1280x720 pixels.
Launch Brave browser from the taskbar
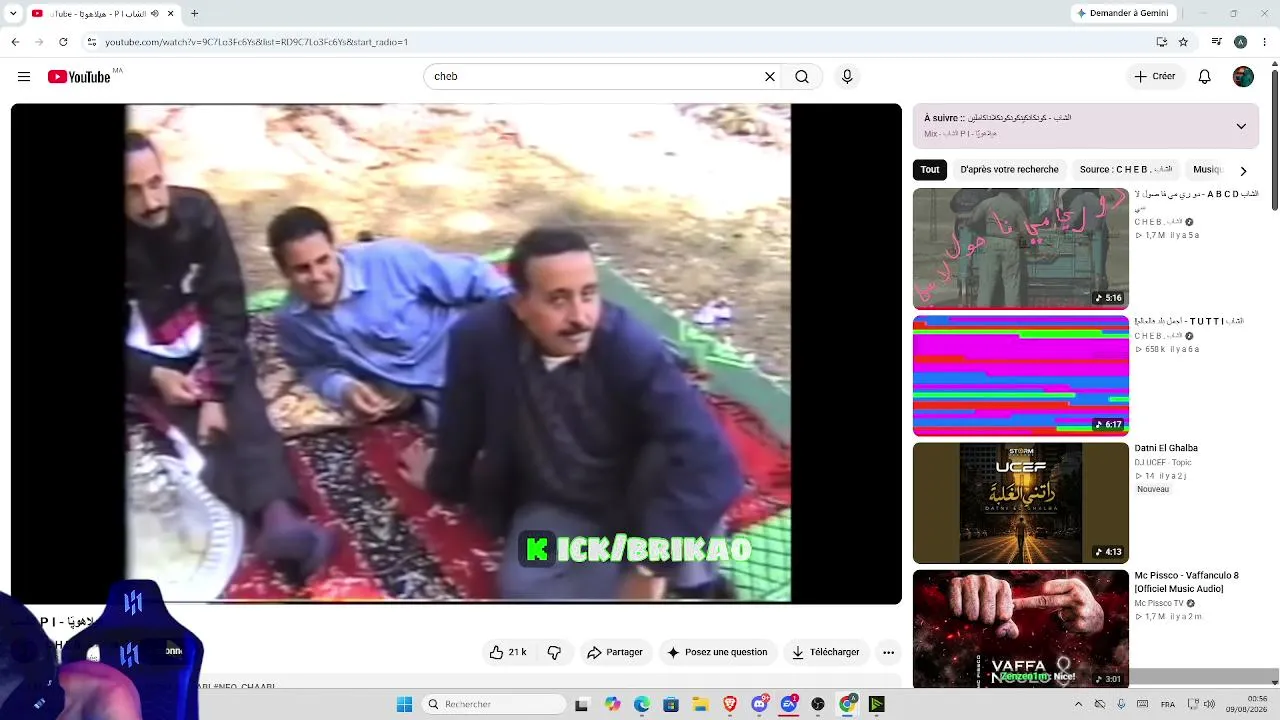point(730,704)
